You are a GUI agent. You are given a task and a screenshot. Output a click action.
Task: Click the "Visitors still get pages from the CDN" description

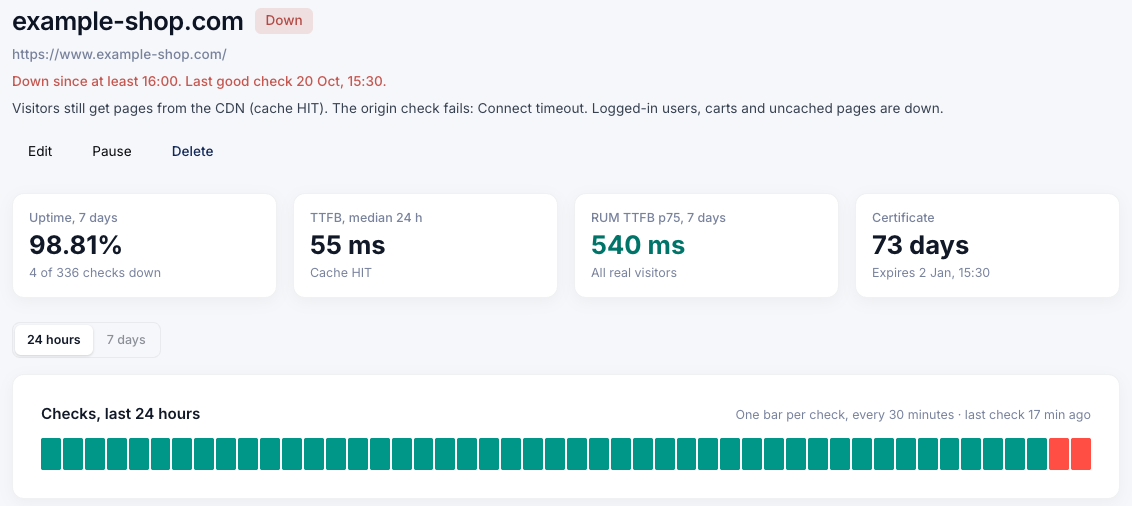478,109
